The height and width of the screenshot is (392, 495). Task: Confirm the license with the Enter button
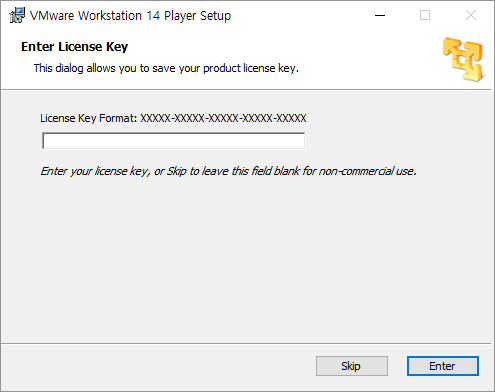(x=443, y=366)
